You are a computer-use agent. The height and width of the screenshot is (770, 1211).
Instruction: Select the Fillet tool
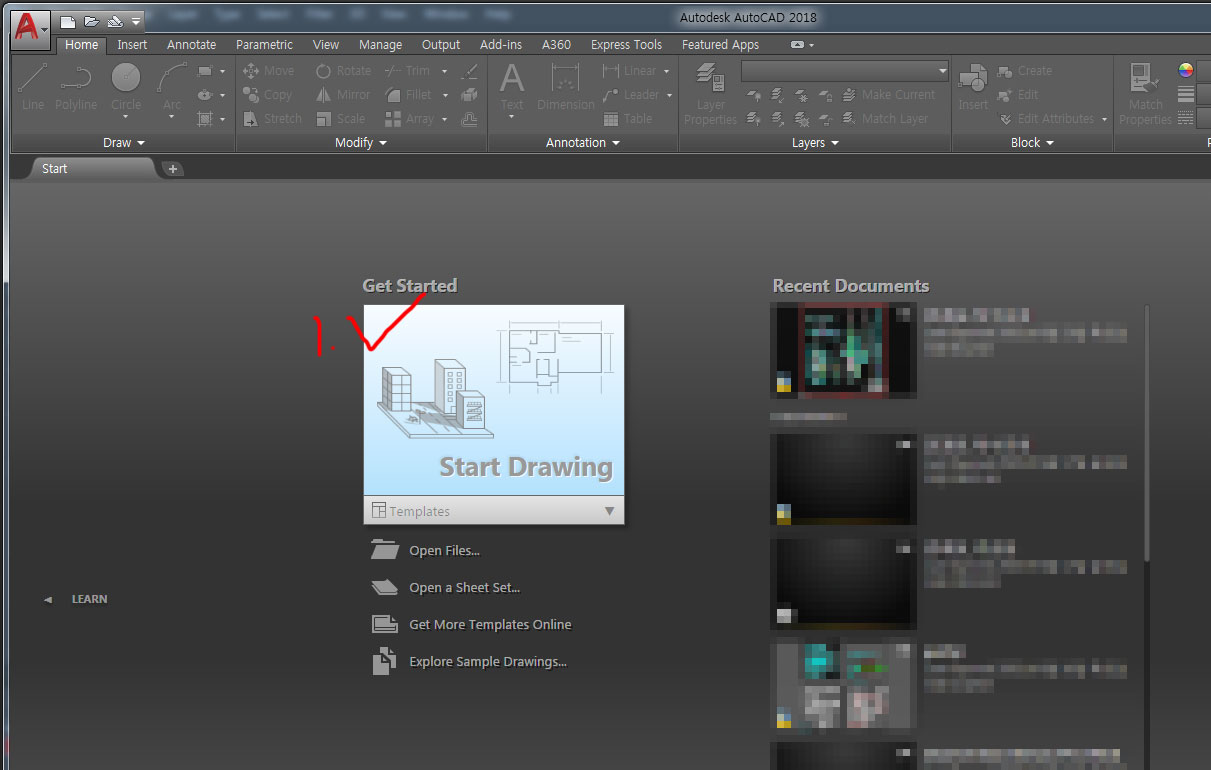408,95
